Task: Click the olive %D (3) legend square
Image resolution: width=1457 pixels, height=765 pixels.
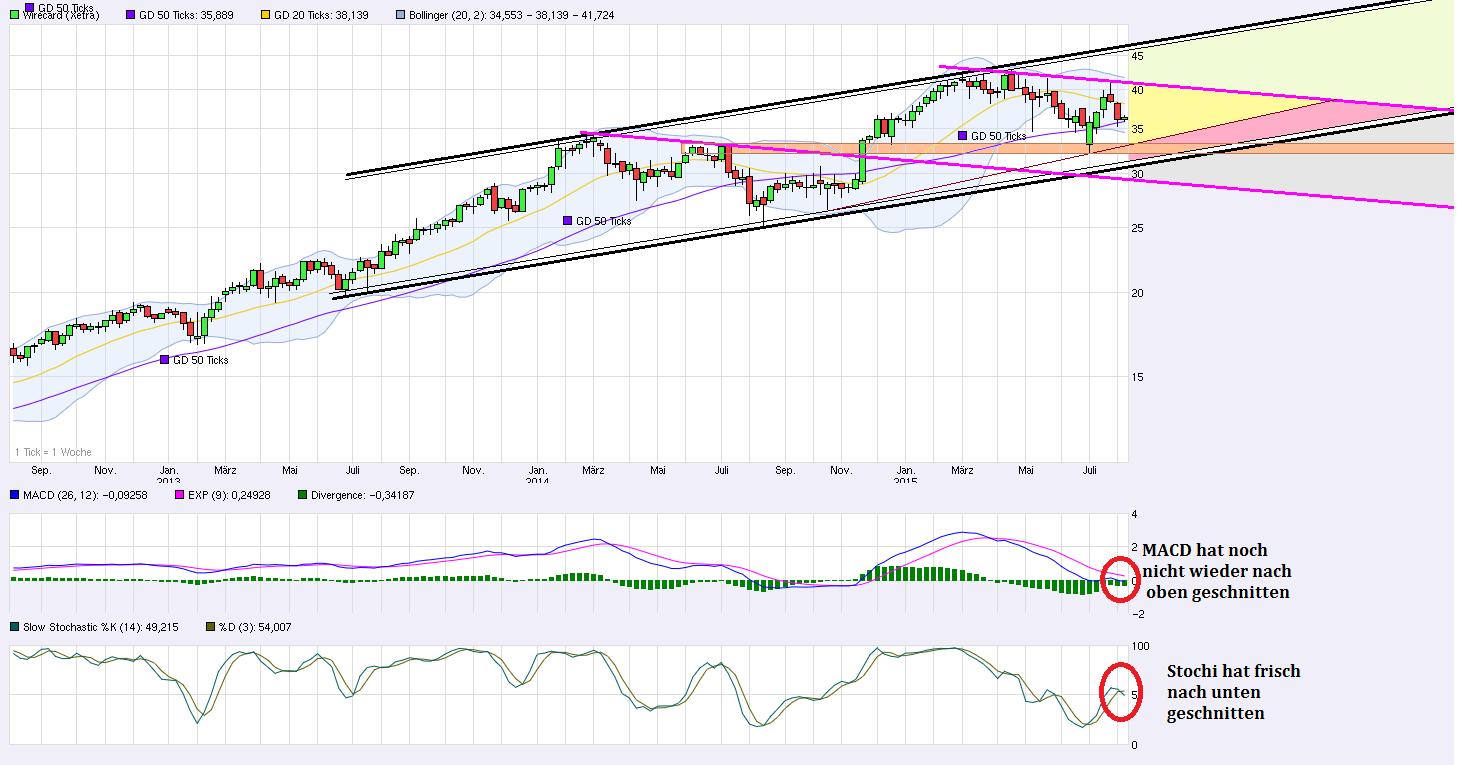Action: pos(210,625)
